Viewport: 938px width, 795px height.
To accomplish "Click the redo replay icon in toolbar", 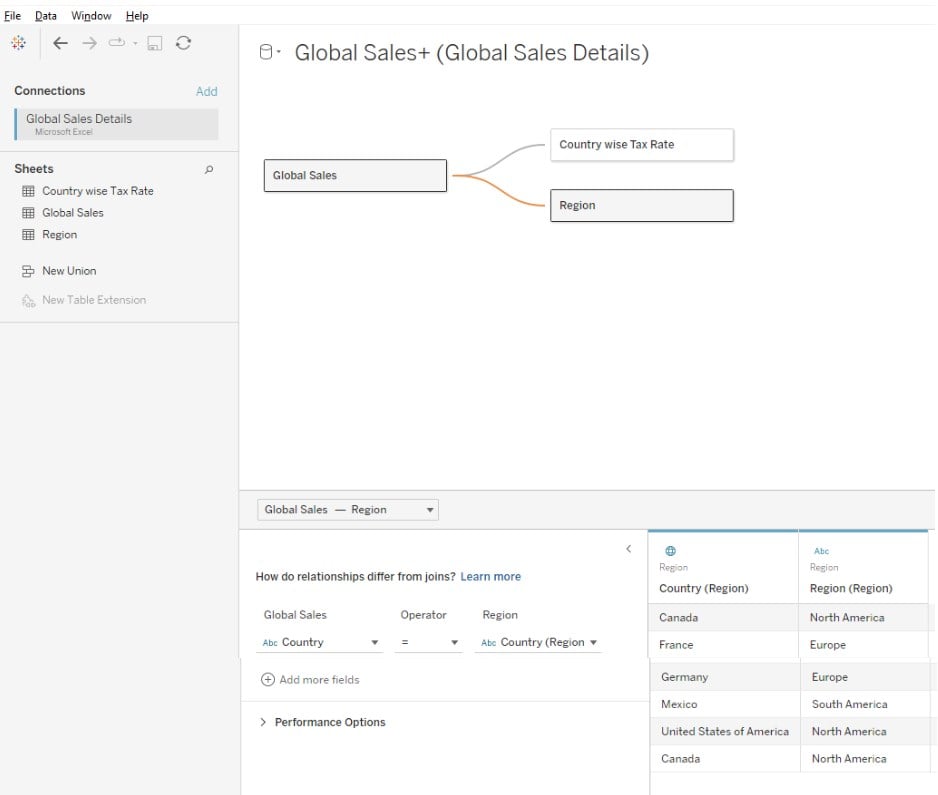I will [x=117, y=42].
